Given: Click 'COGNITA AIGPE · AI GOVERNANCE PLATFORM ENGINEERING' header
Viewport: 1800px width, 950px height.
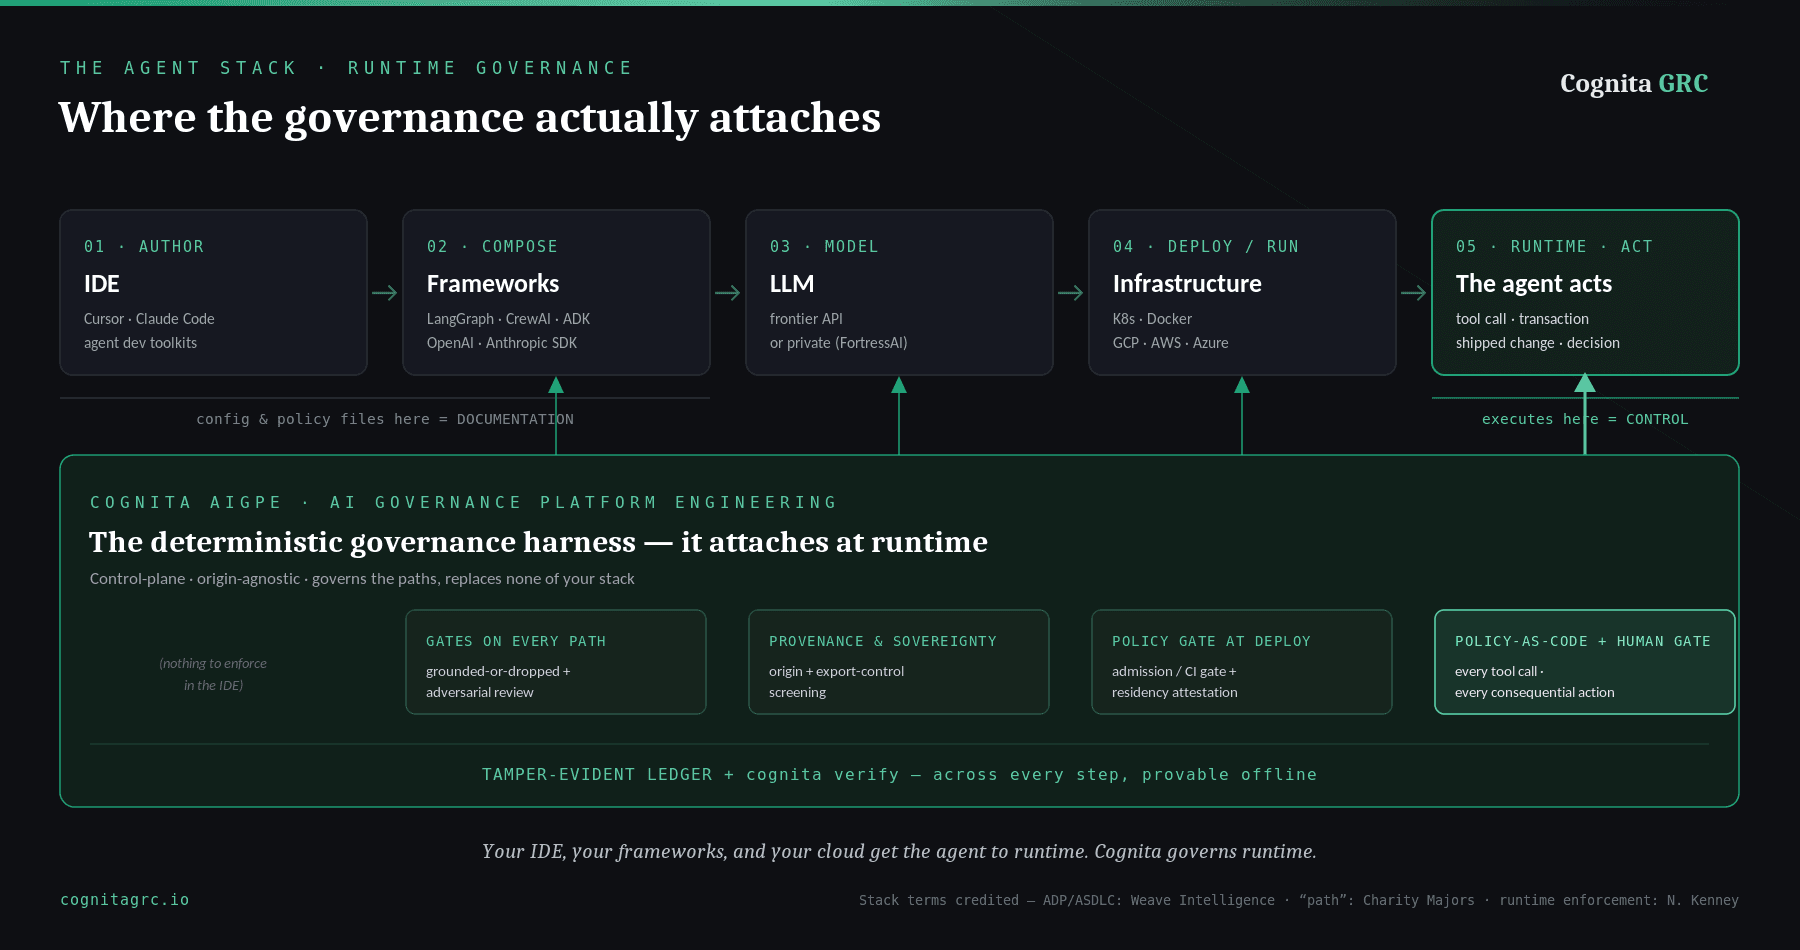Looking at the screenshot, I should point(463,502).
